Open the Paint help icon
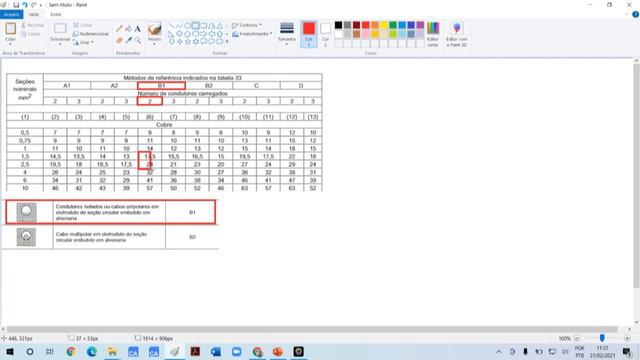This screenshot has width=640, height=360. point(635,14)
